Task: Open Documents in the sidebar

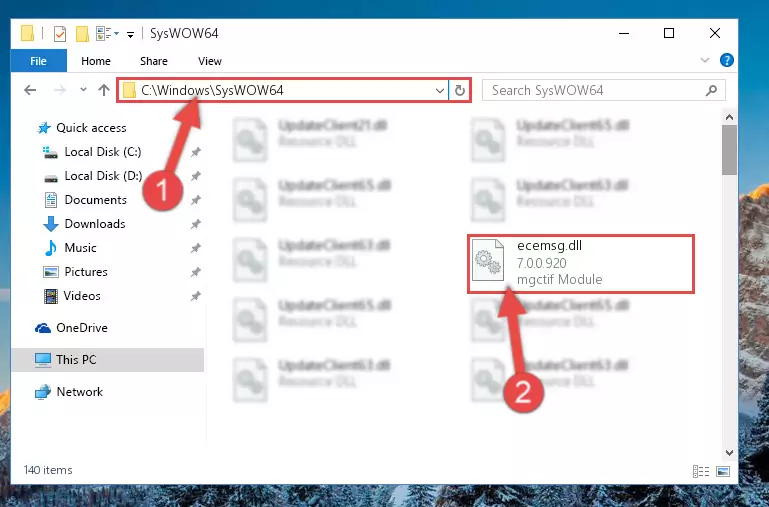Action: 86,200
